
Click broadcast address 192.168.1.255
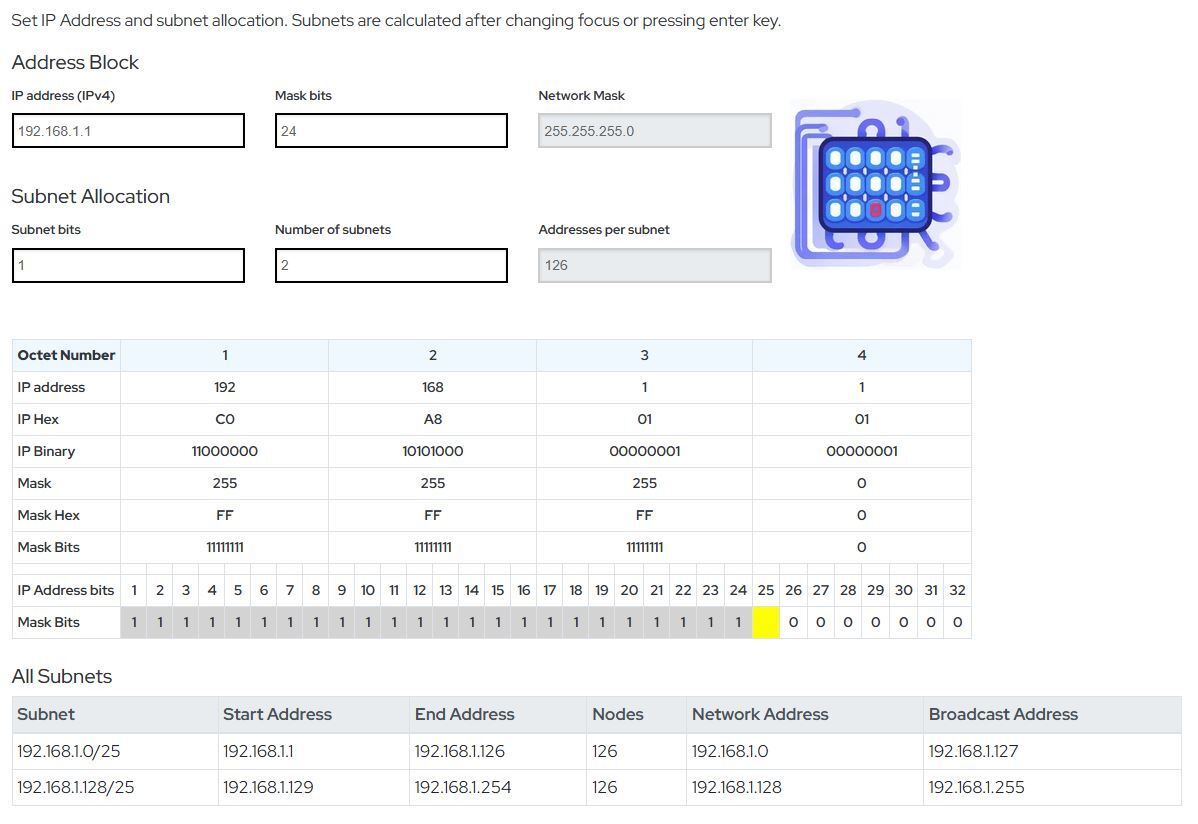click(x=976, y=787)
